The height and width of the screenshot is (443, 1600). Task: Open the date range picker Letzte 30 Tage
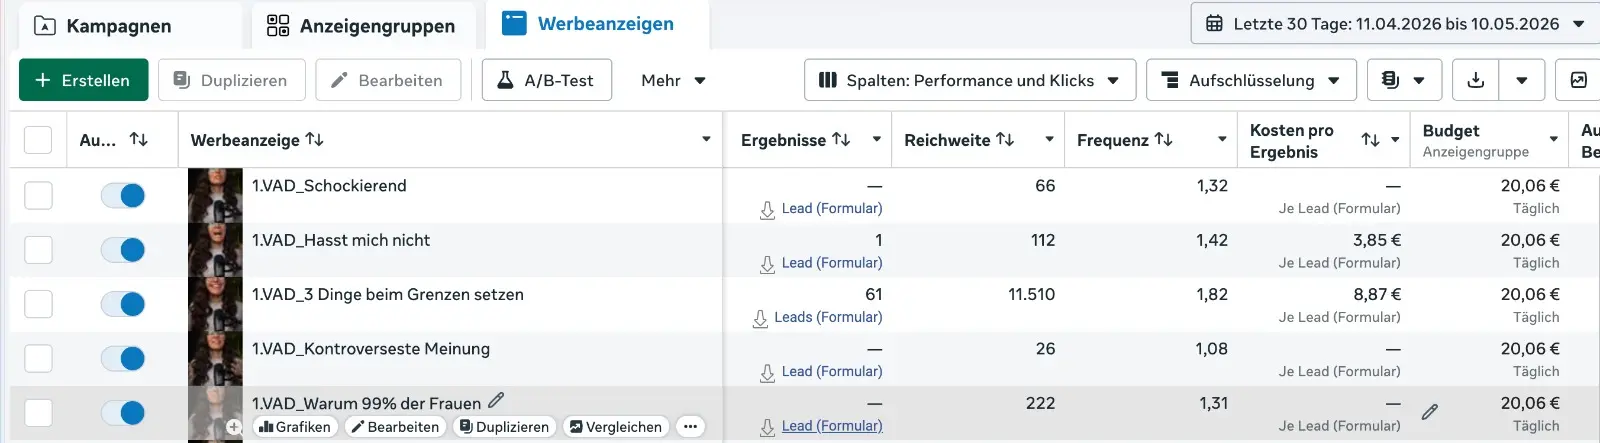(1397, 23)
